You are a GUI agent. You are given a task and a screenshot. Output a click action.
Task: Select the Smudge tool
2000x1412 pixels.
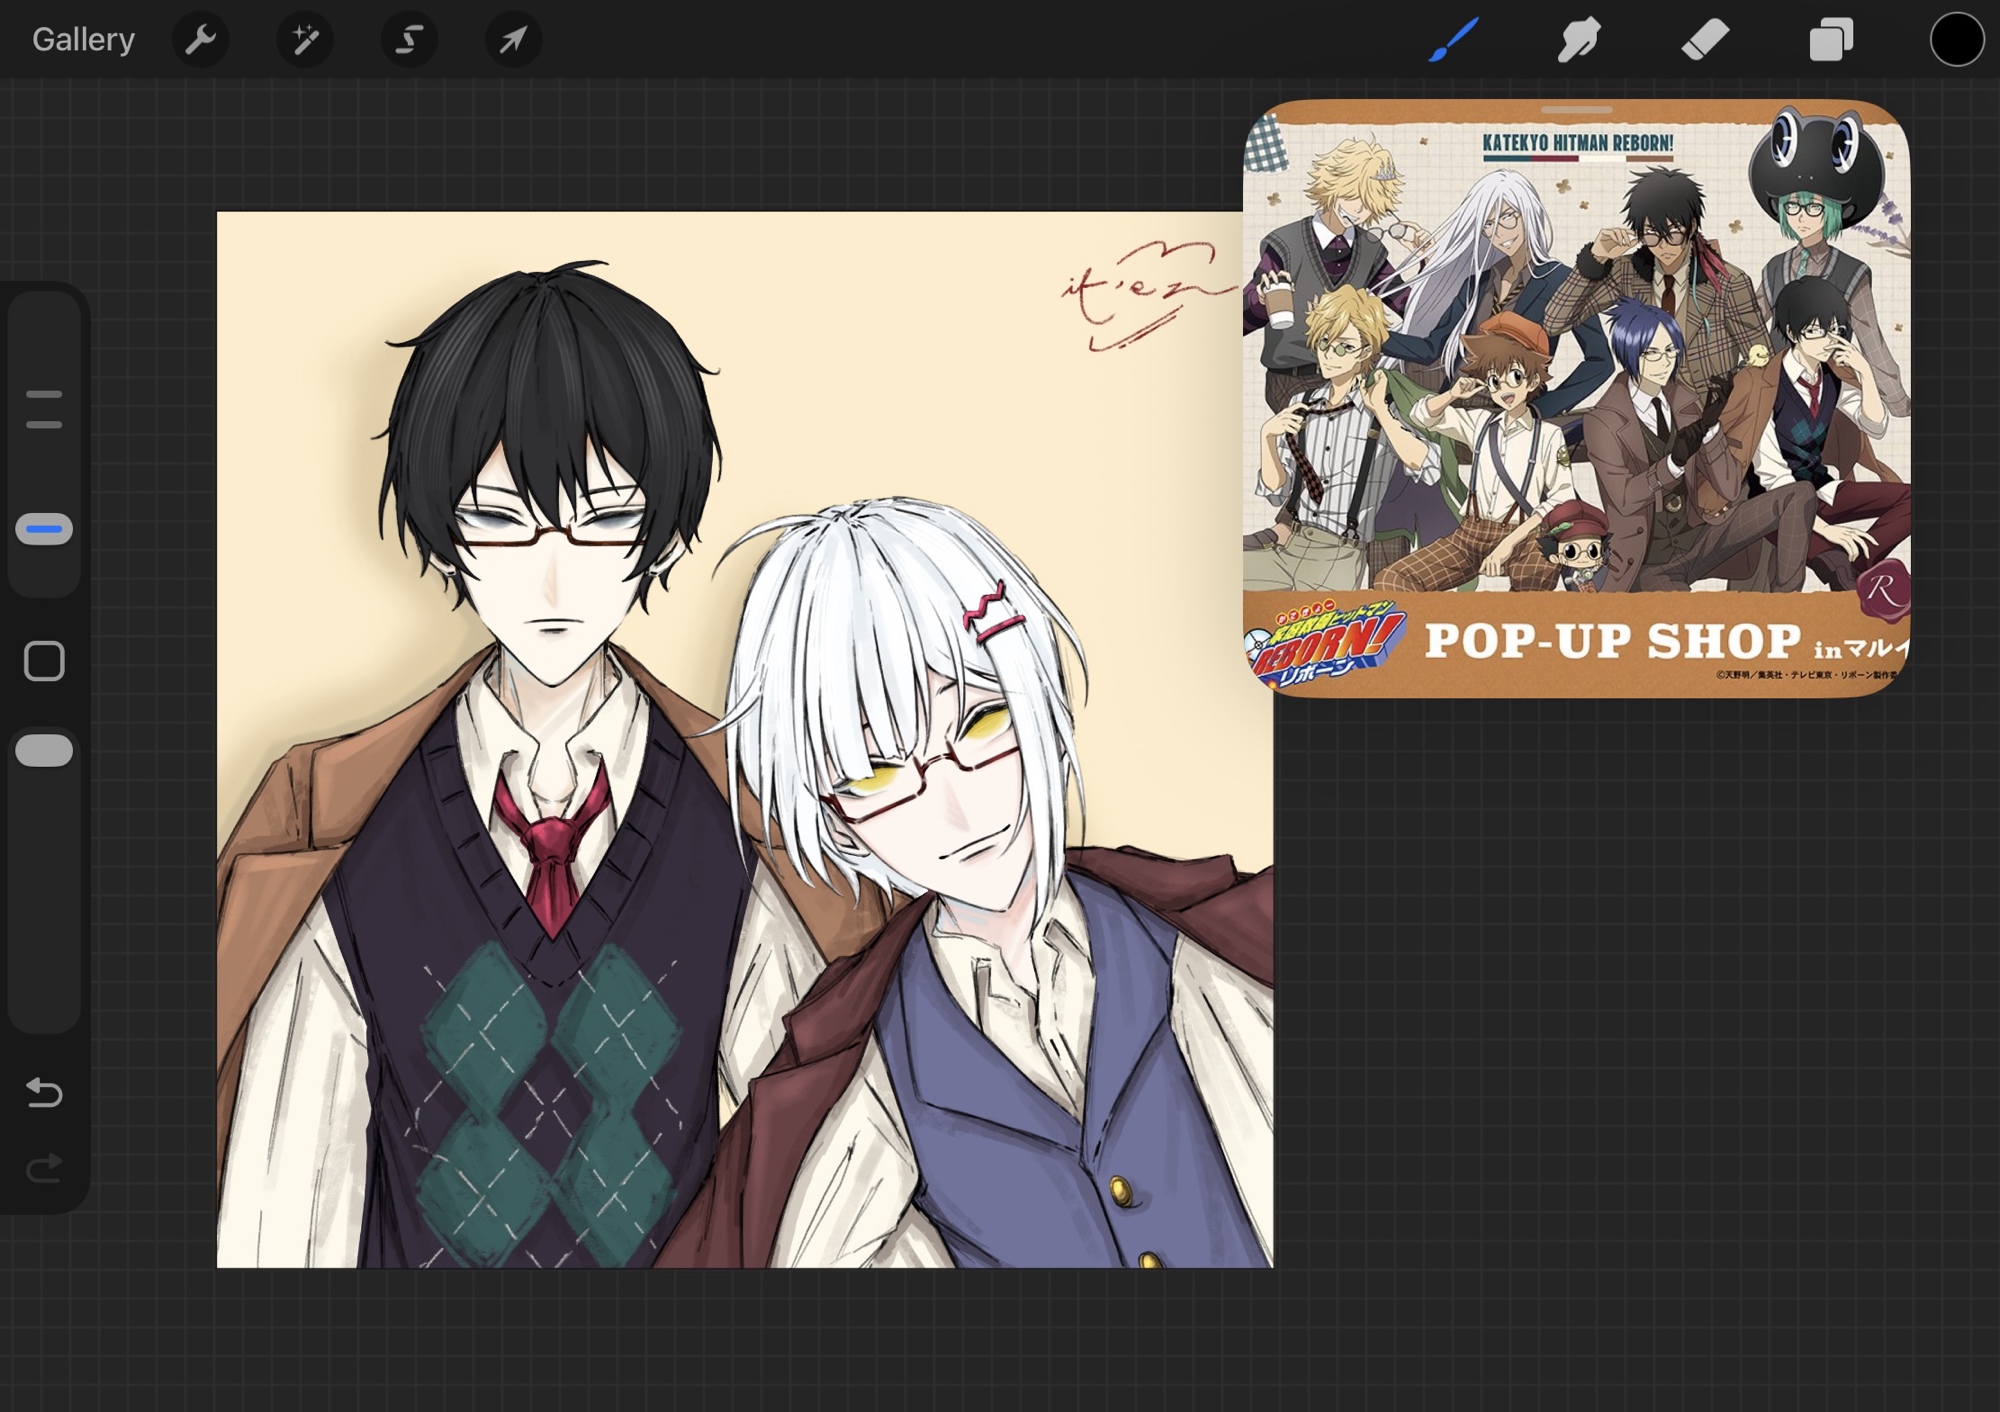pos(1579,40)
